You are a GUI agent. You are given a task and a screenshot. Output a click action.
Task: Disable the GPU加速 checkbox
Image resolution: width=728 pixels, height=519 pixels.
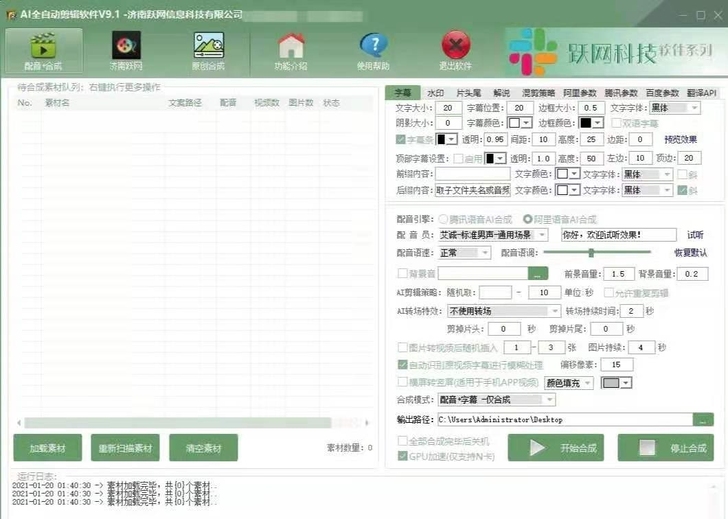tap(403, 456)
